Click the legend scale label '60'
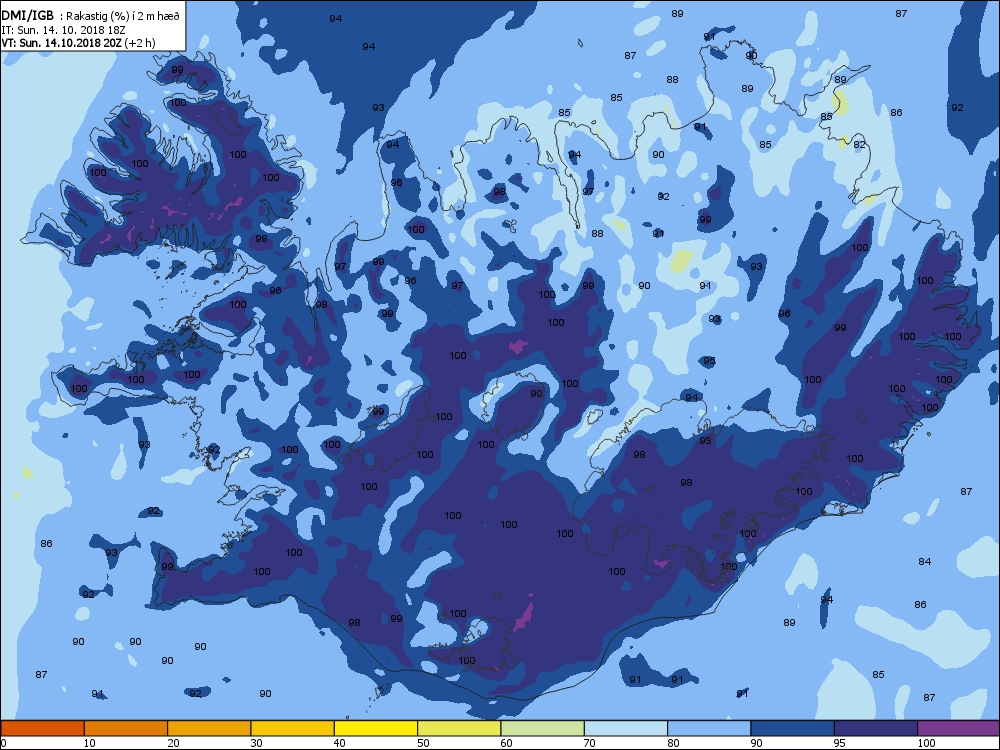Image resolution: width=1000 pixels, height=750 pixels. pos(506,743)
